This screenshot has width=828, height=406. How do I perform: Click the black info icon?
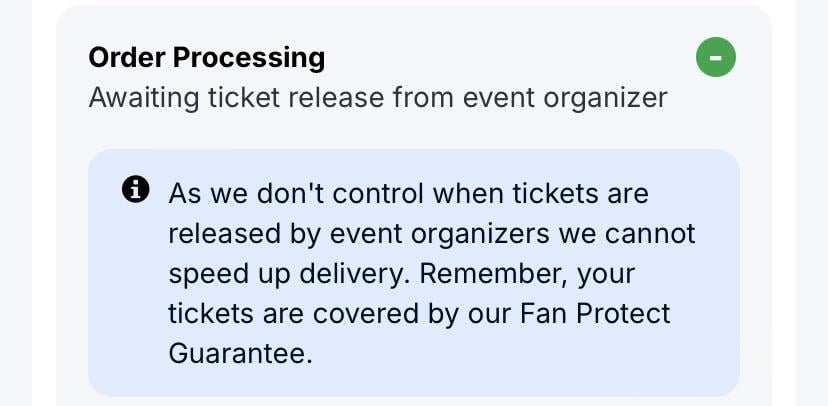pos(135,188)
